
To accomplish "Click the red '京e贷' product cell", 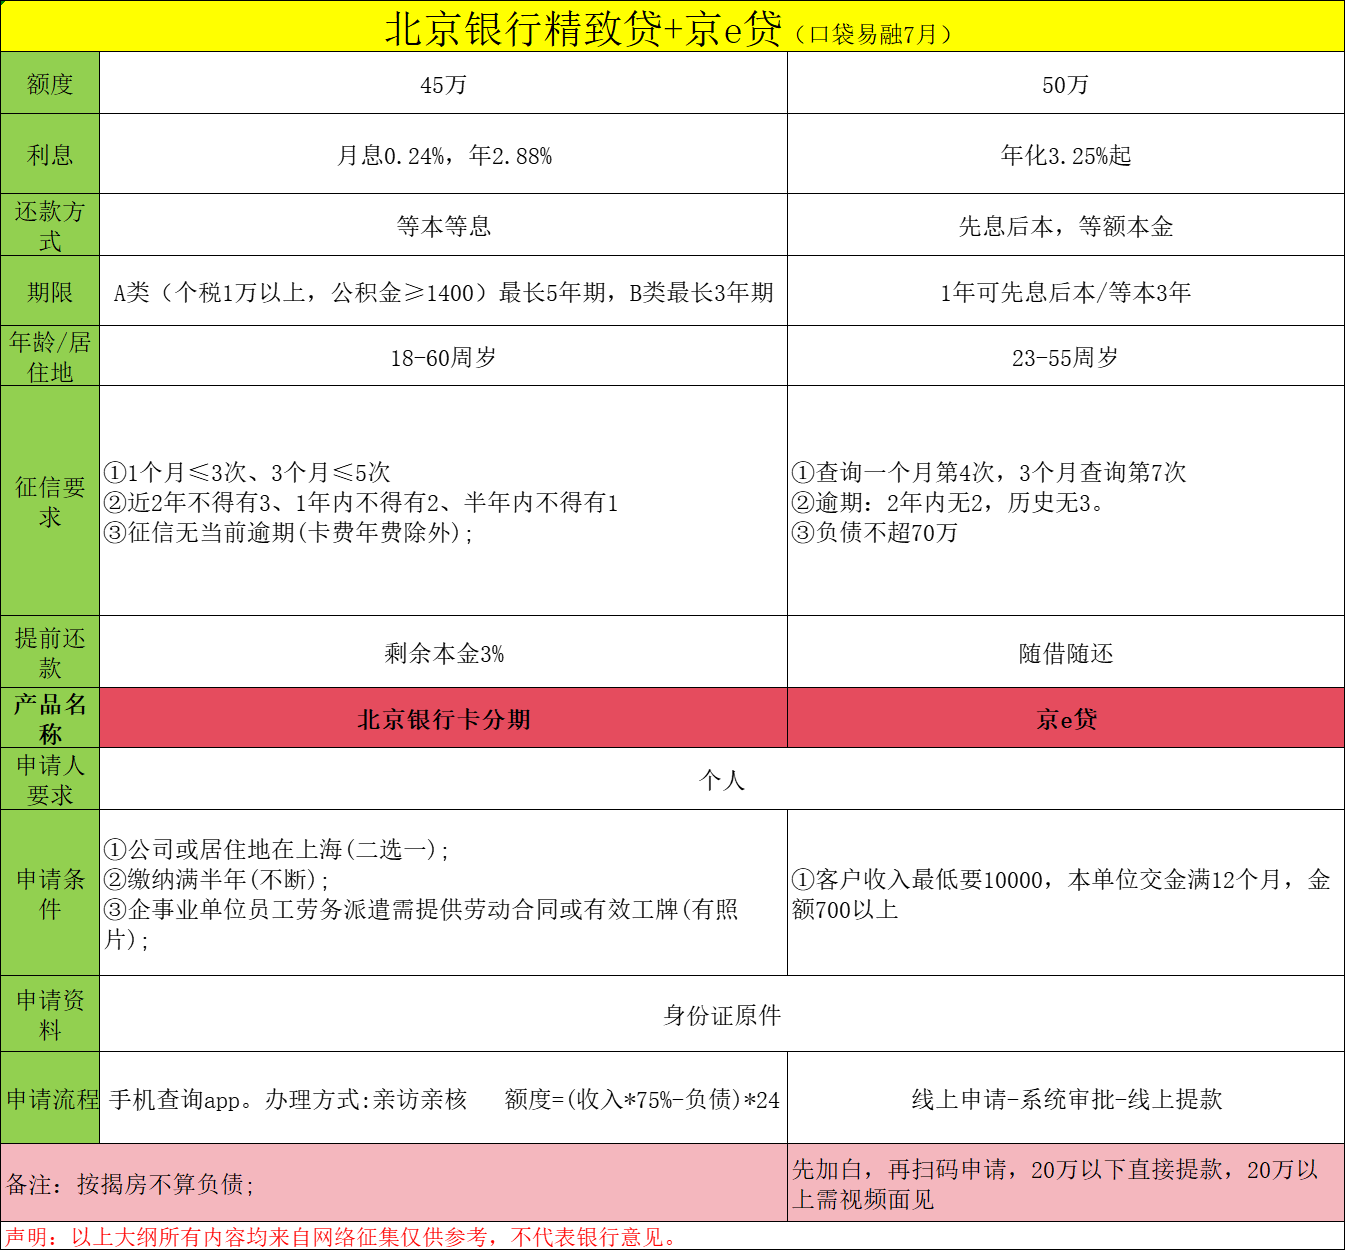I will 1065,719.
